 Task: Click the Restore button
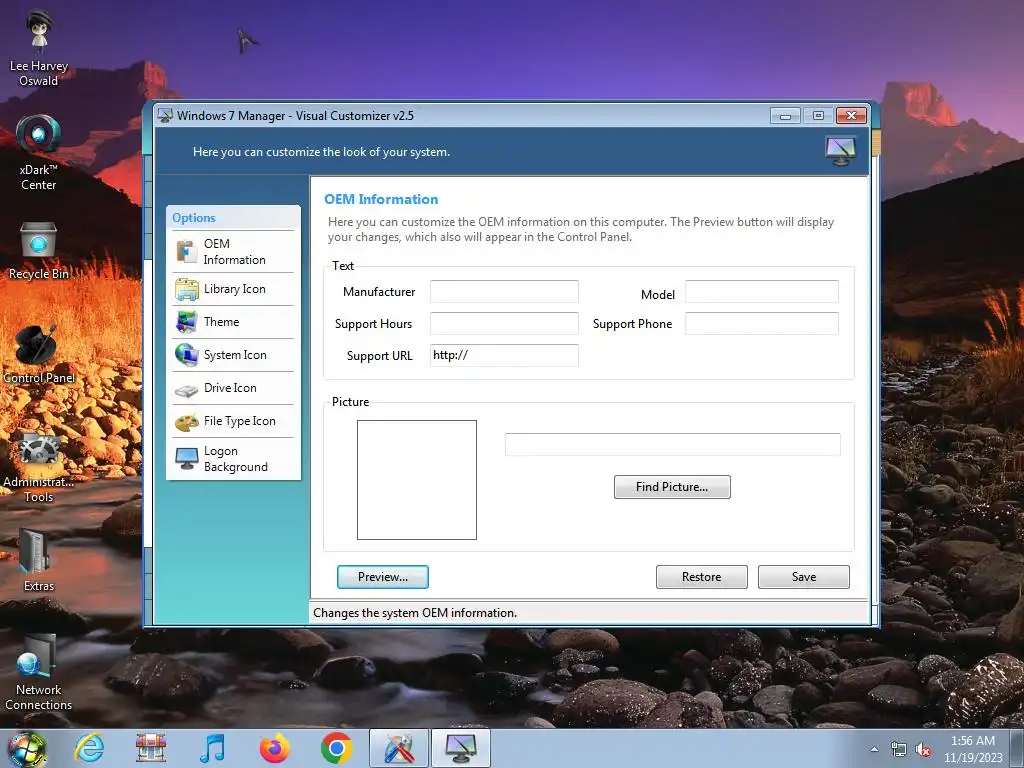(701, 577)
